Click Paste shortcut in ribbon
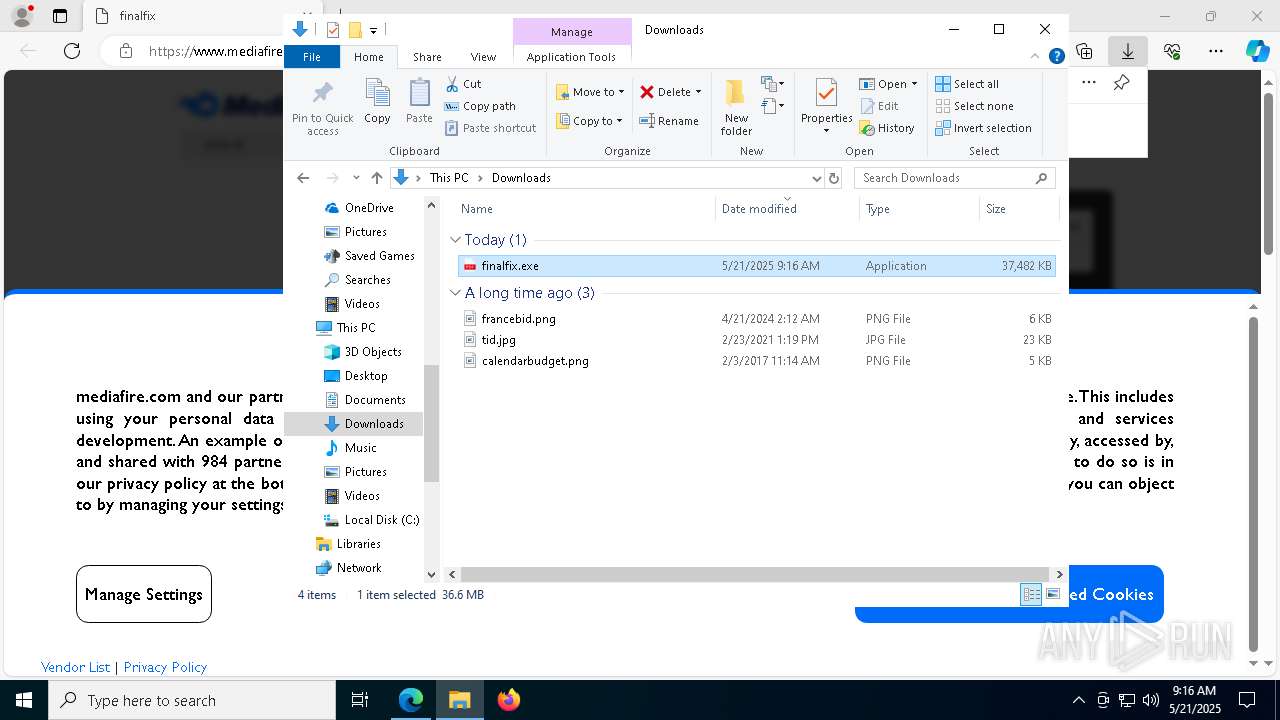Image resolution: width=1280 pixels, height=720 pixels. pos(490,128)
